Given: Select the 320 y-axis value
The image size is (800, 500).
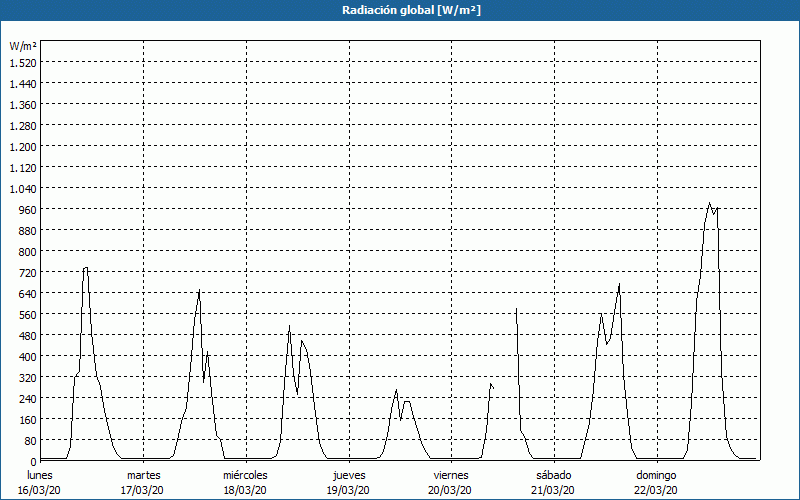Looking at the screenshot, I should (28, 378).
